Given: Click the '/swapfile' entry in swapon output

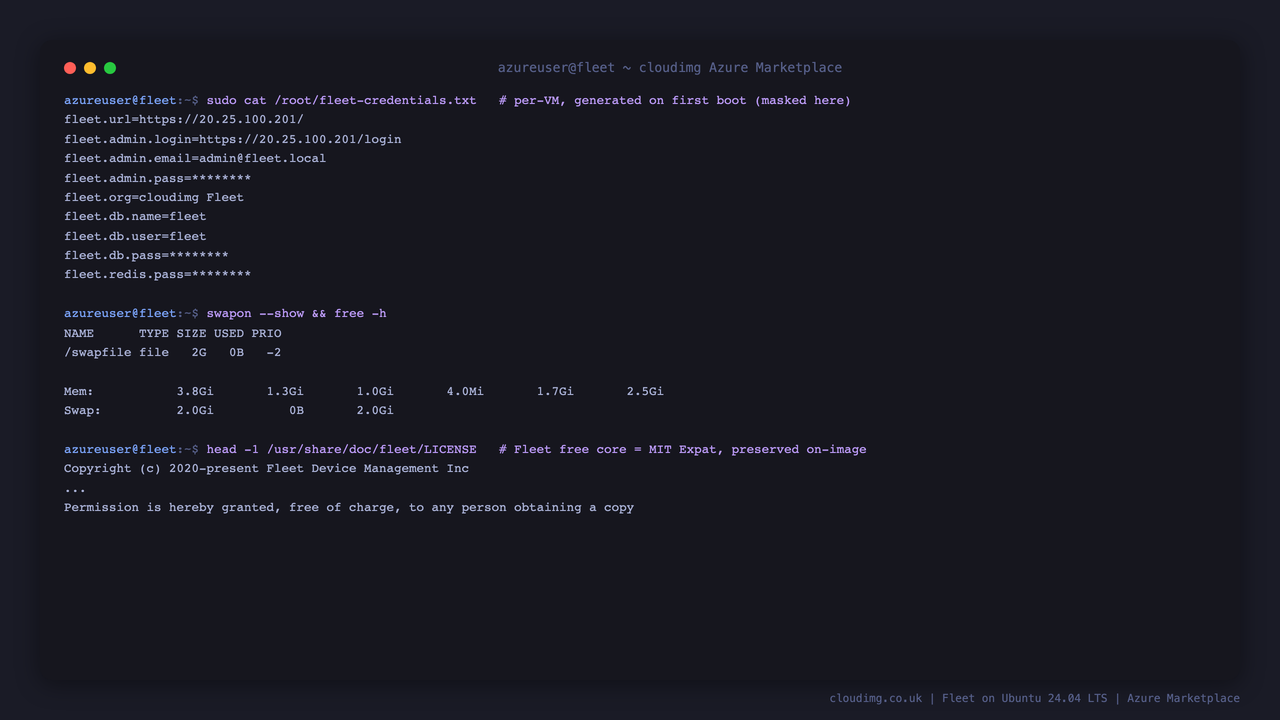Looking at the screenshot, I should (98, 352).
